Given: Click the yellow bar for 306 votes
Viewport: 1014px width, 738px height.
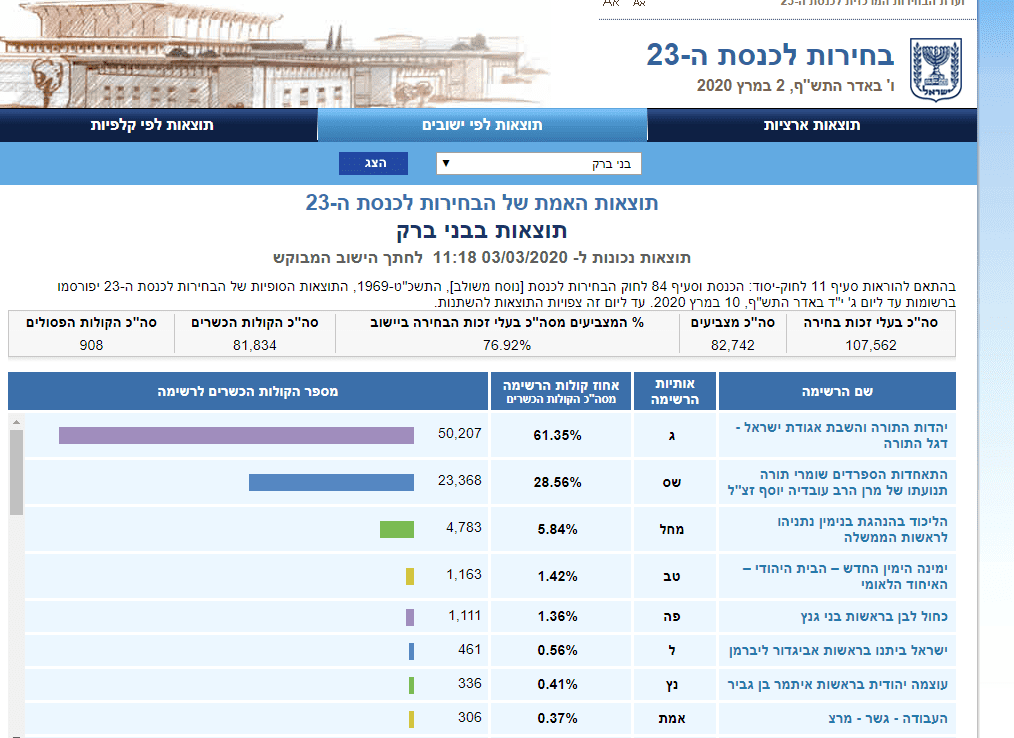Looking at the screenshot, I should pos(411,719).
